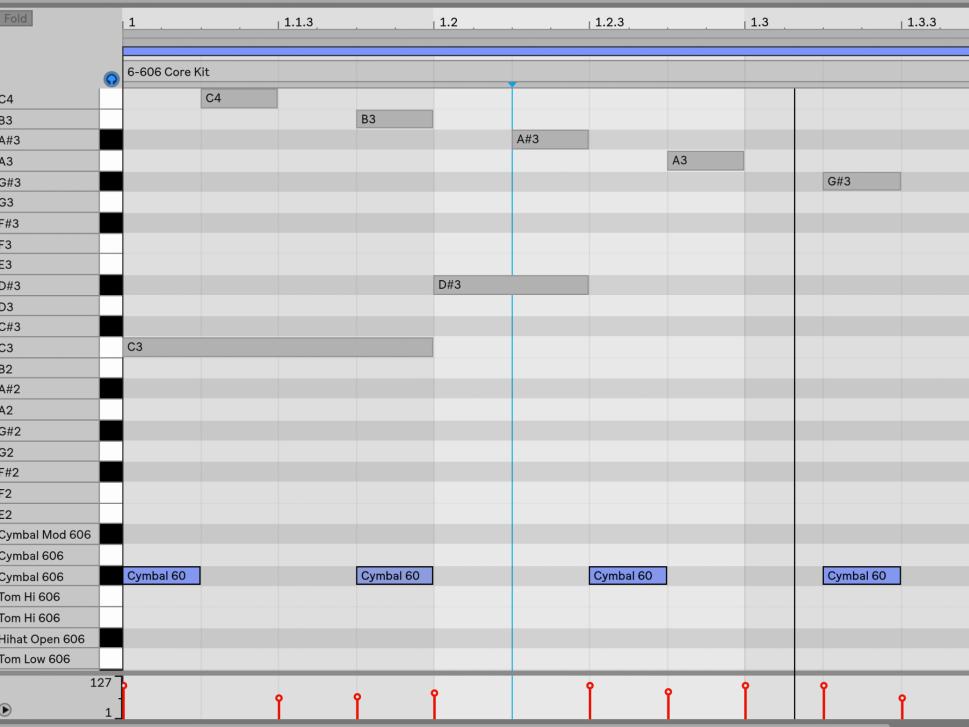
Task: Select the A#3 MIDI note
Action: click(550, 140)
